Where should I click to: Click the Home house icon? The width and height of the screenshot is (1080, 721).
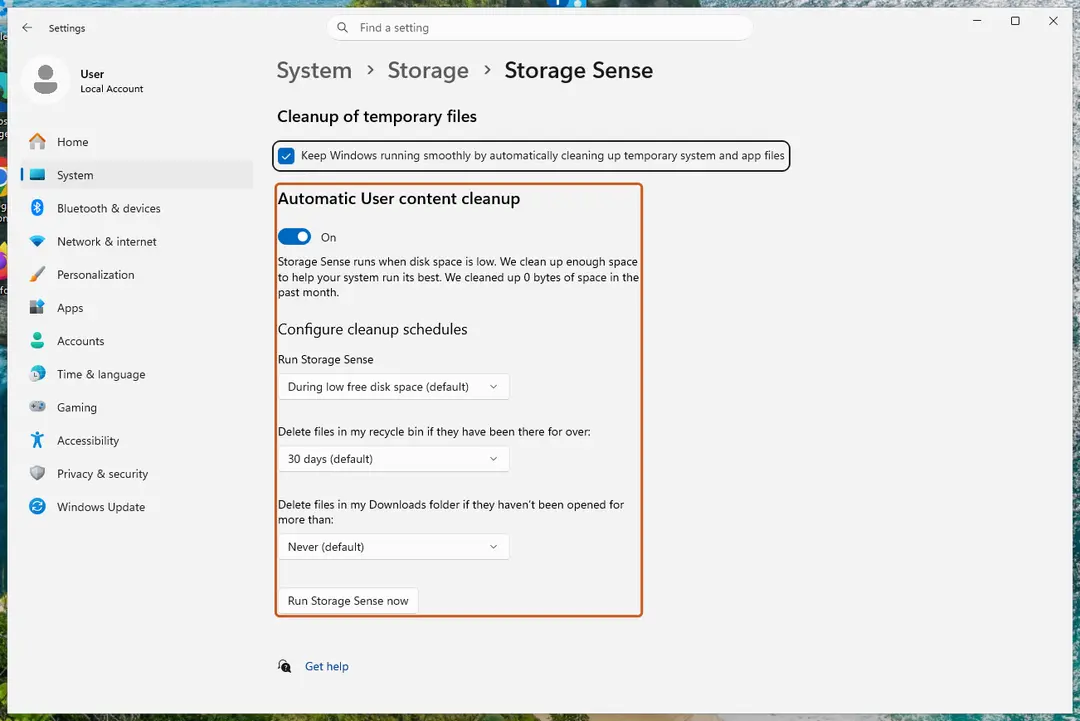pos(37,142)
